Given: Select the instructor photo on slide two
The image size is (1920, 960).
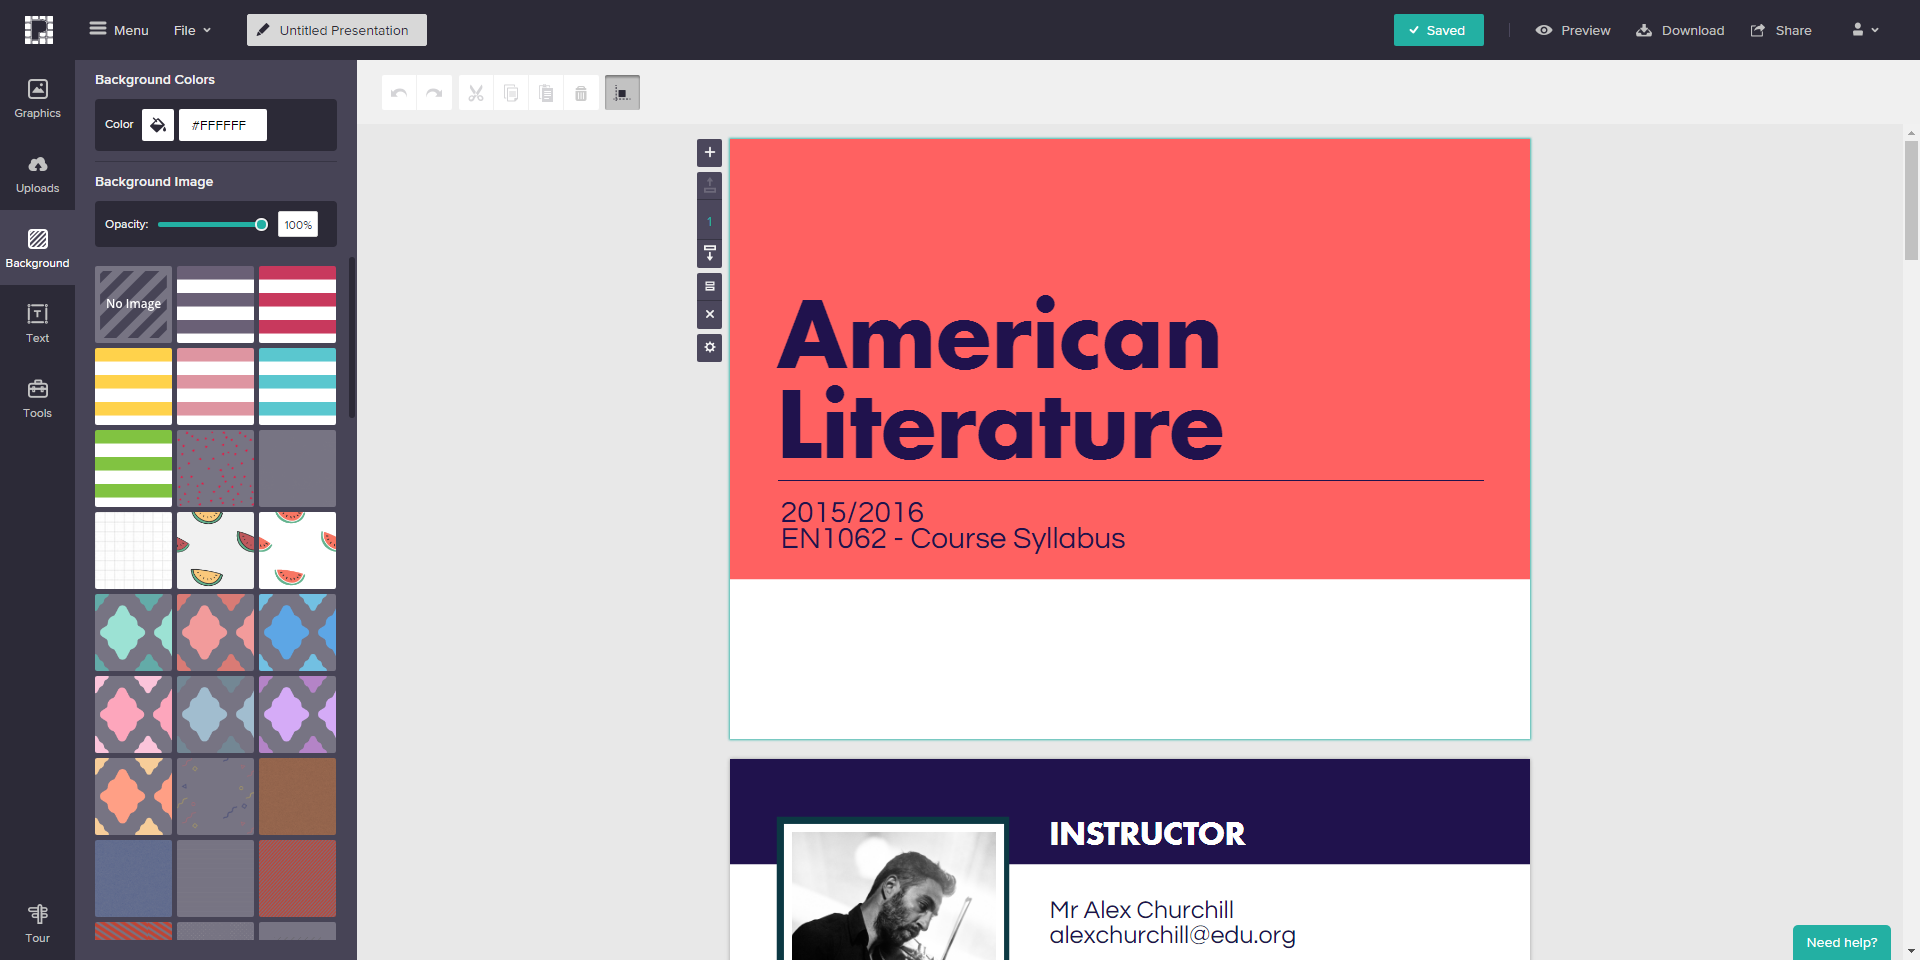Looking at the screenshot, I should click(x=893, y=890).
